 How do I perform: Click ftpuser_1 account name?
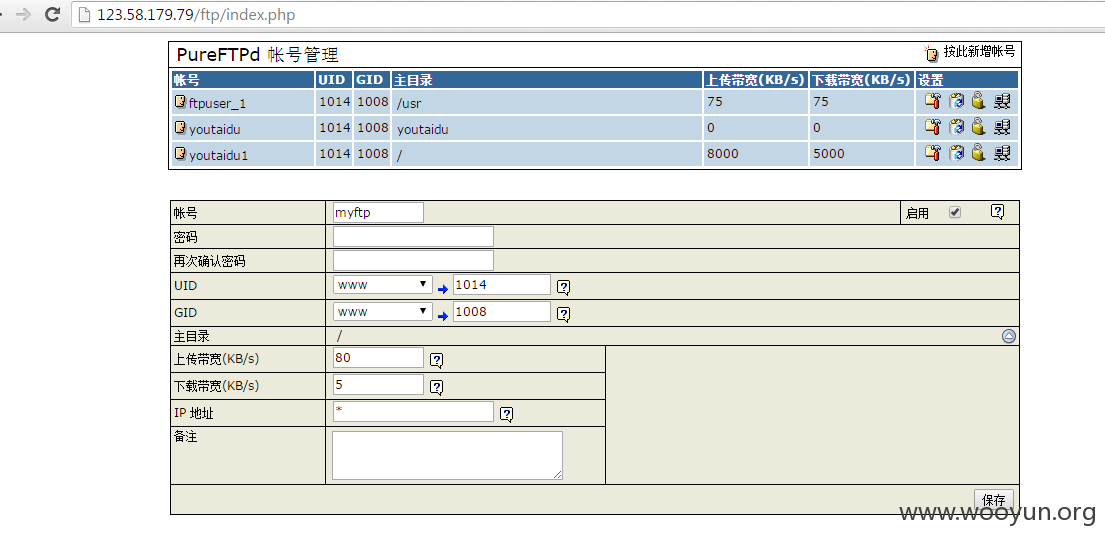click(218, 104)
